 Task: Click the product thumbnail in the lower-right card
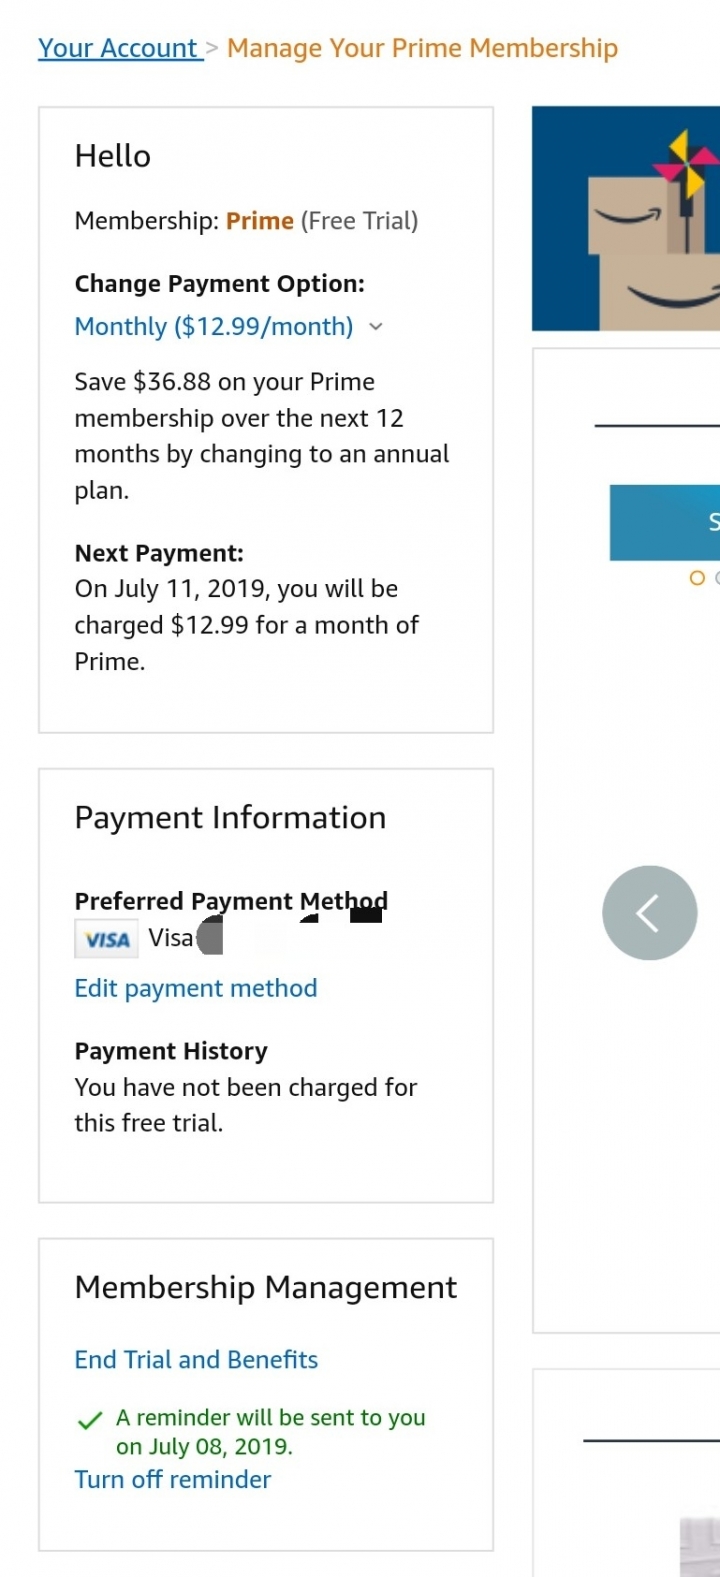(700, 1546)
